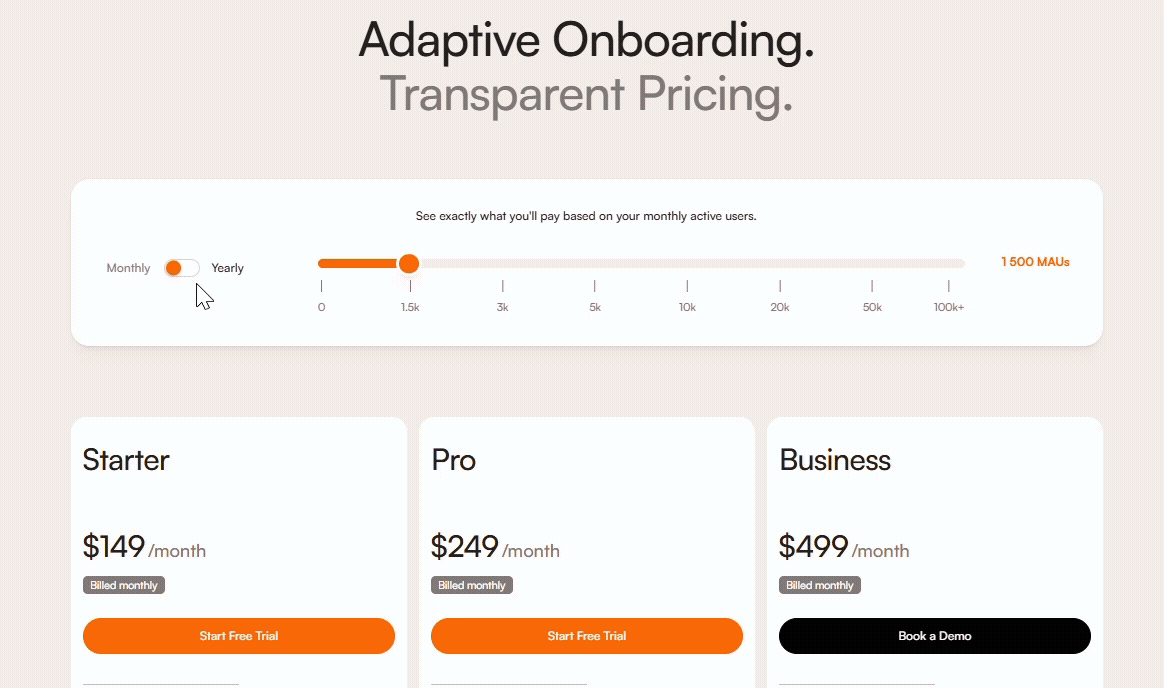Select the Monthly billing label
This screenshot has width=1164, height=688.
[x=128, y=268]
